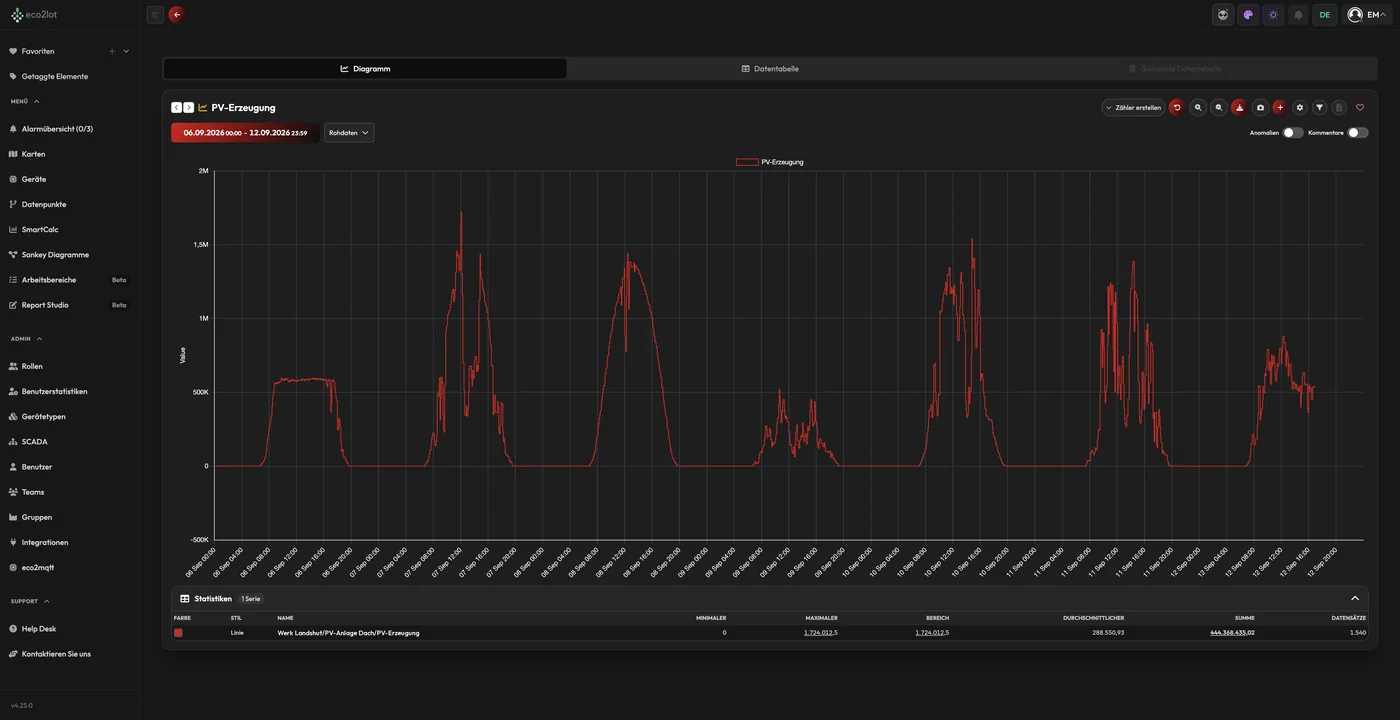
Task: Mark chart as favorite with heart icon
Action: point(1360,107)
